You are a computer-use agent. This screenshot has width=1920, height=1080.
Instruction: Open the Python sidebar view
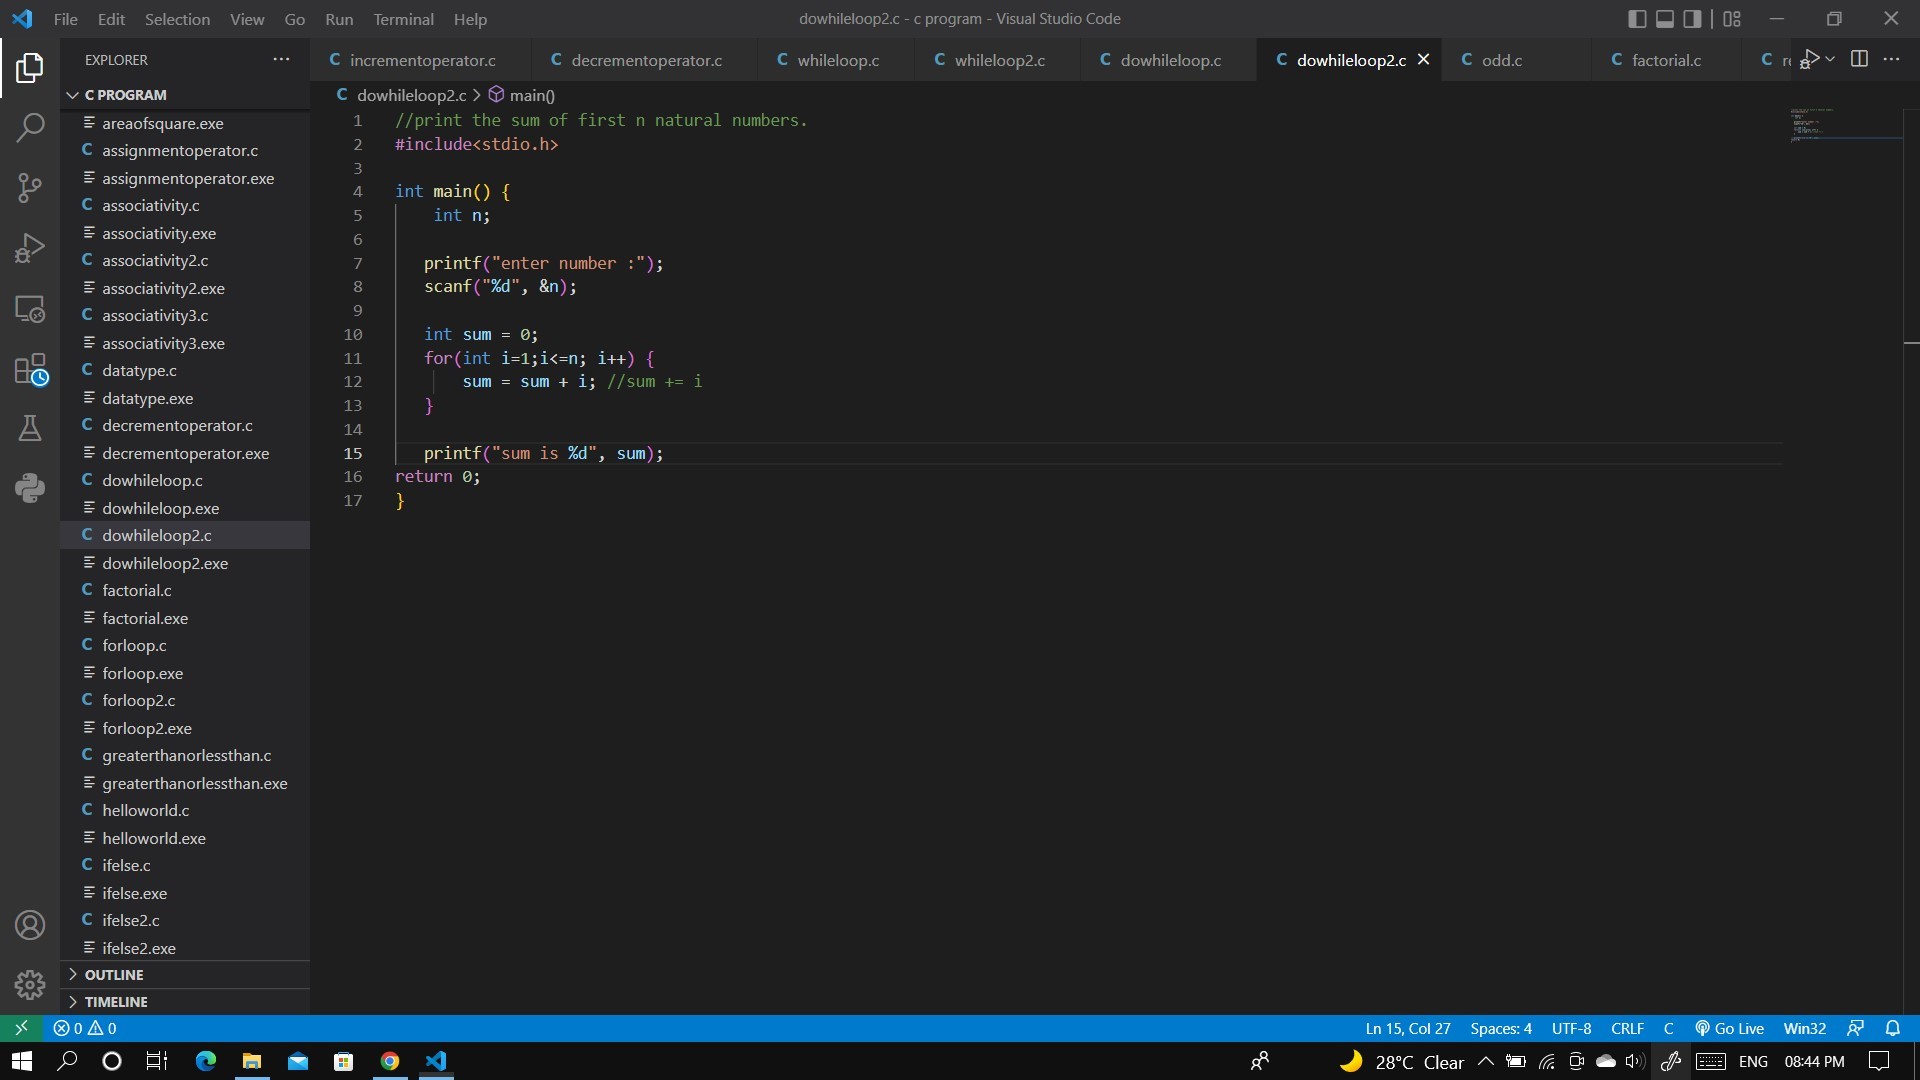pyautogui.click(x=30, y=488)
